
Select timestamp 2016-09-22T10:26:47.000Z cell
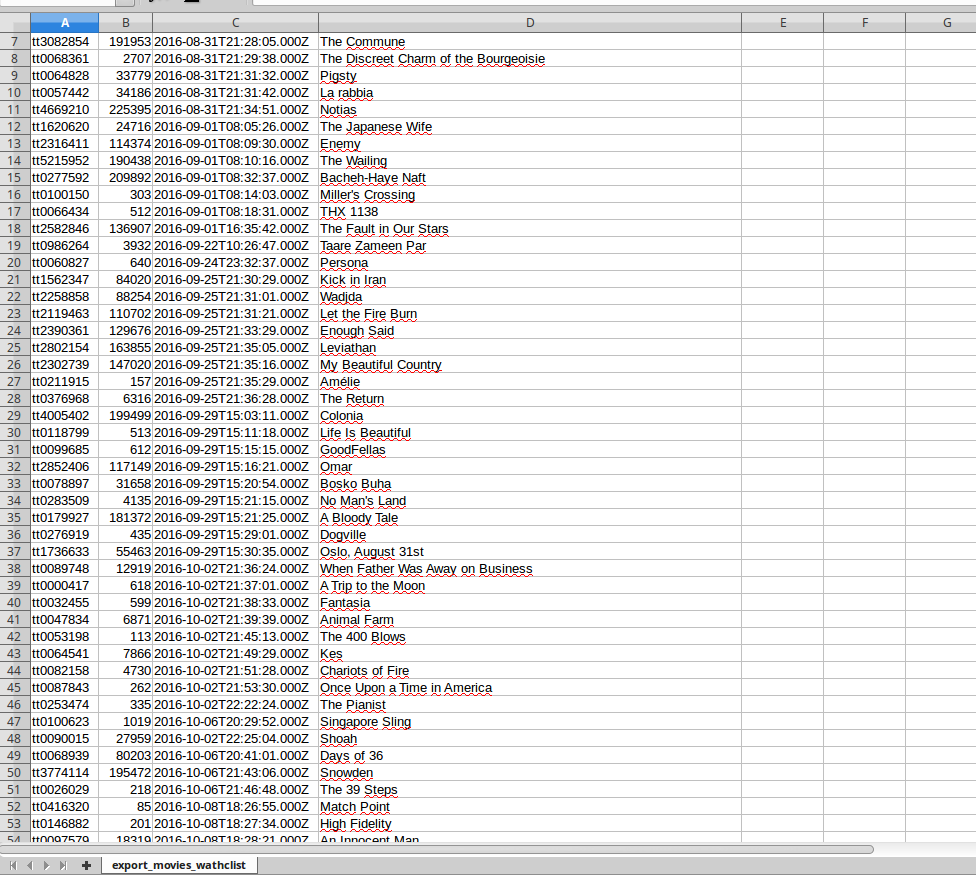click(235, 246)
